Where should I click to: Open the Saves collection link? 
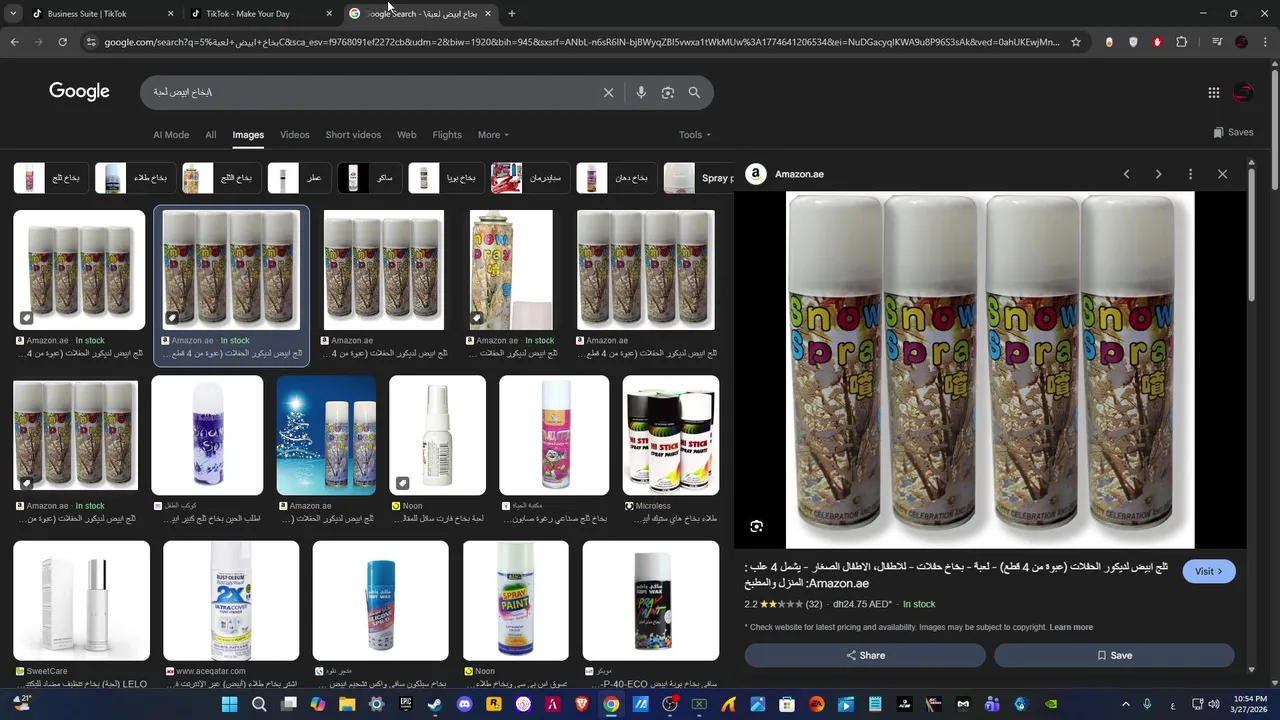tap(1233, 132)
